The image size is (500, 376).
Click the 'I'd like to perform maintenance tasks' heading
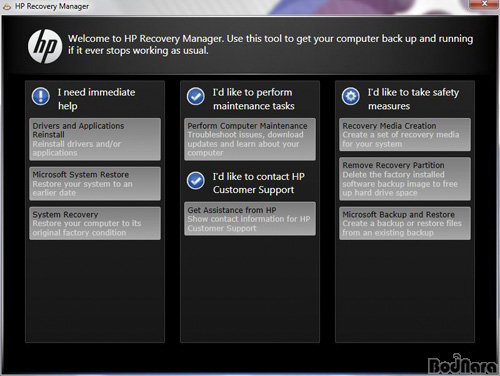pos(254,99)
